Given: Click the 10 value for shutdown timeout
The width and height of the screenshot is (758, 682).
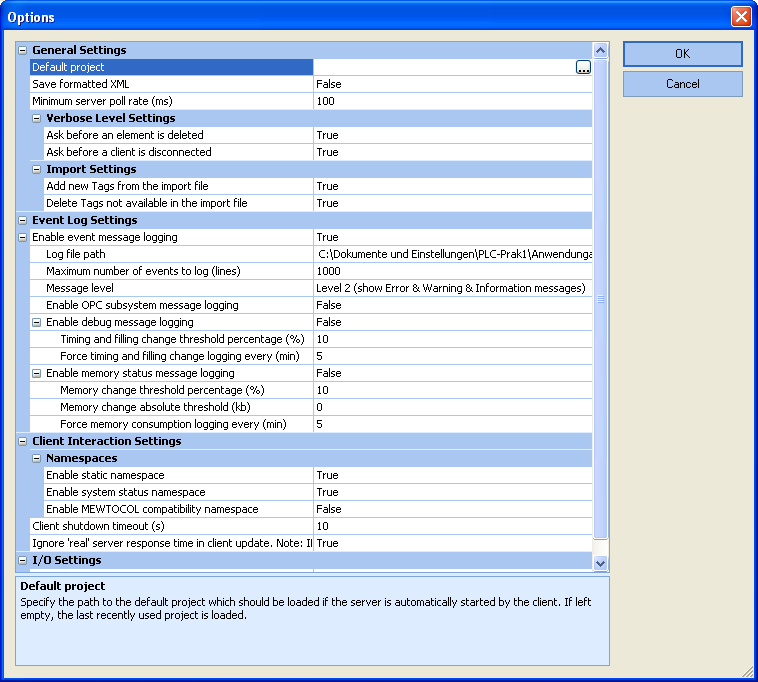Looking at the screenshot, I should coord(322,526).
